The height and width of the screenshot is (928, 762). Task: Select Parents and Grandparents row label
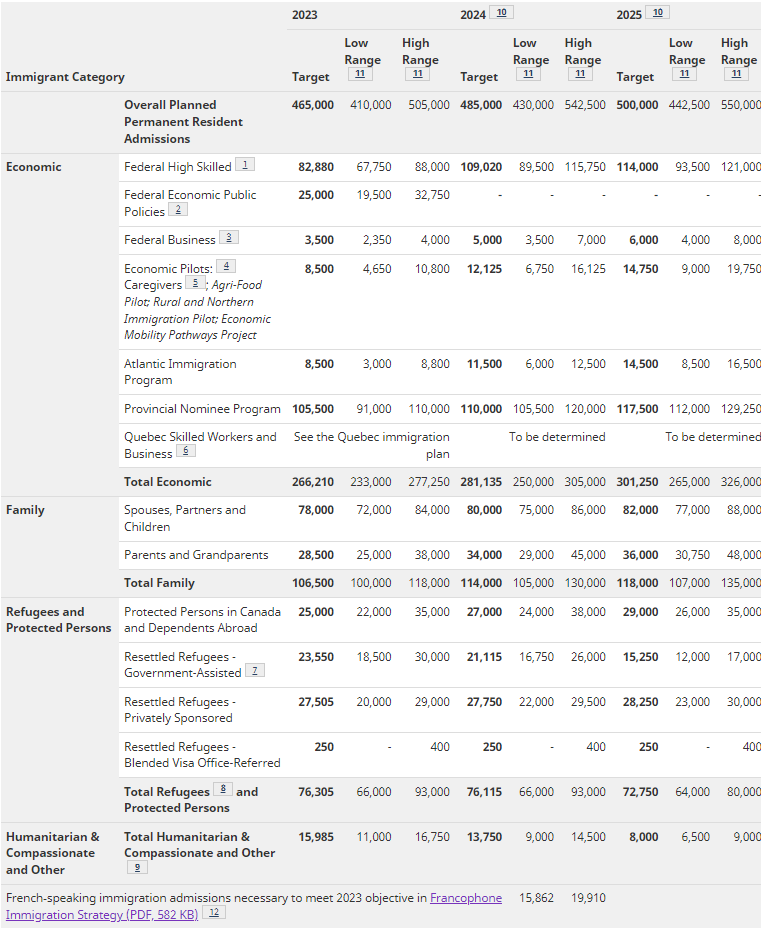(196, 555)
